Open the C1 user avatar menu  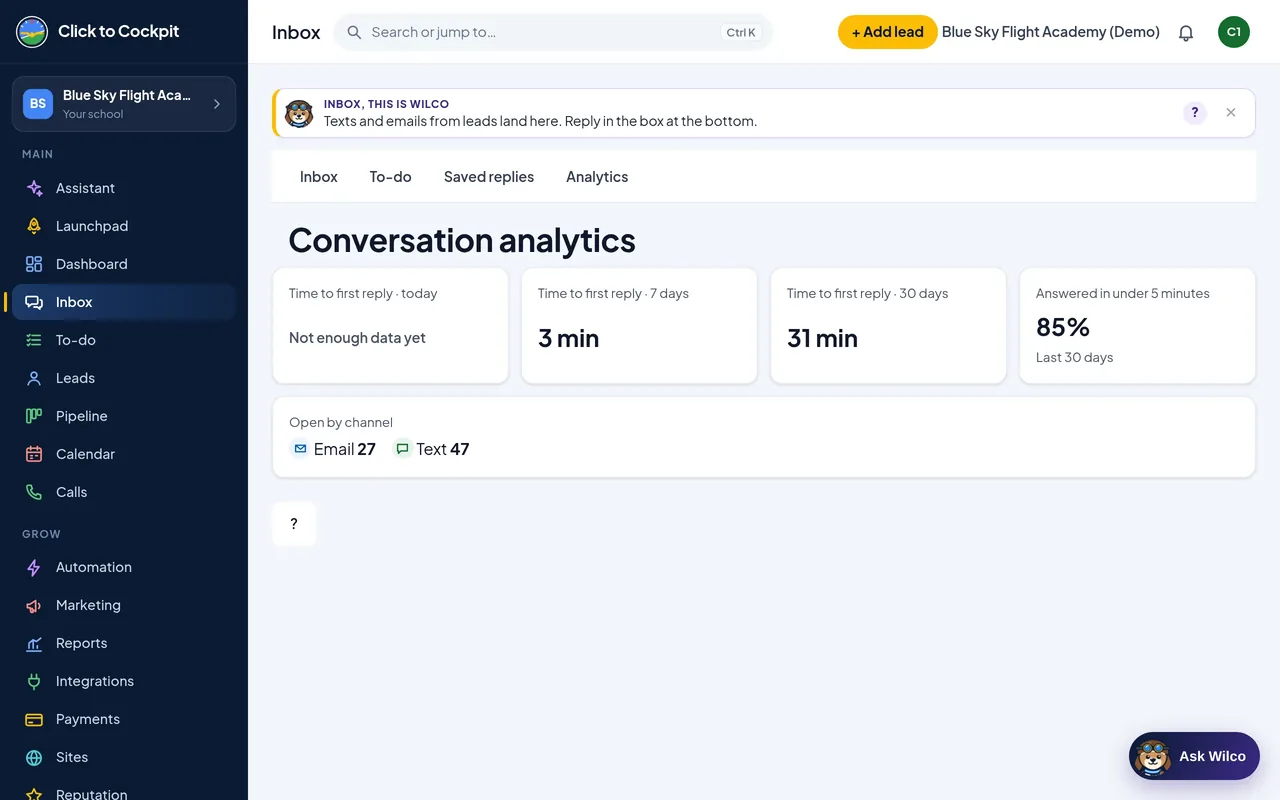click(x=1234, y=32)
